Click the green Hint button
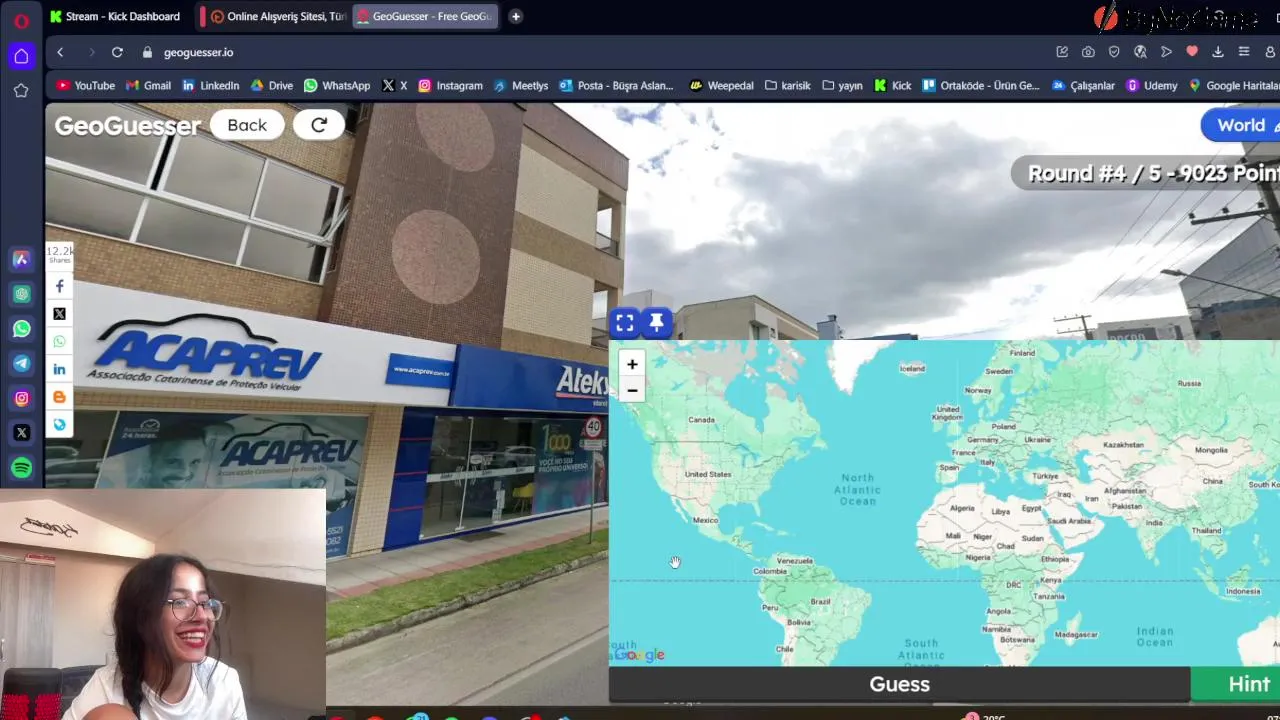Viewport: 1280px width, 720px height. point(1236,684)
